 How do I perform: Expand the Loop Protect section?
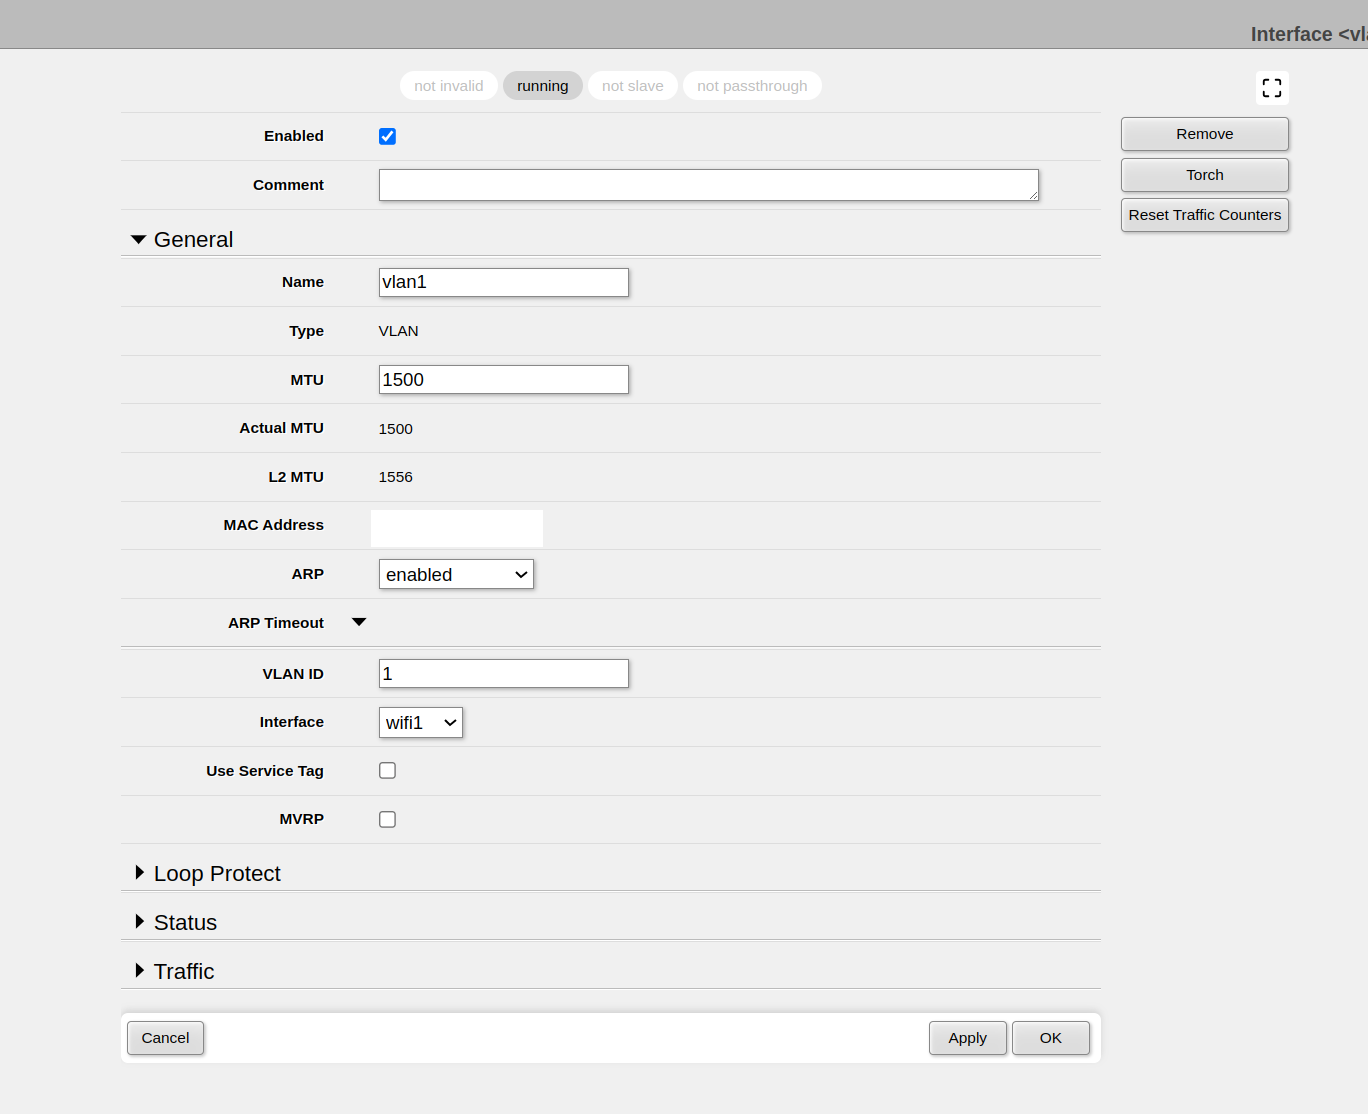(208, 874)
